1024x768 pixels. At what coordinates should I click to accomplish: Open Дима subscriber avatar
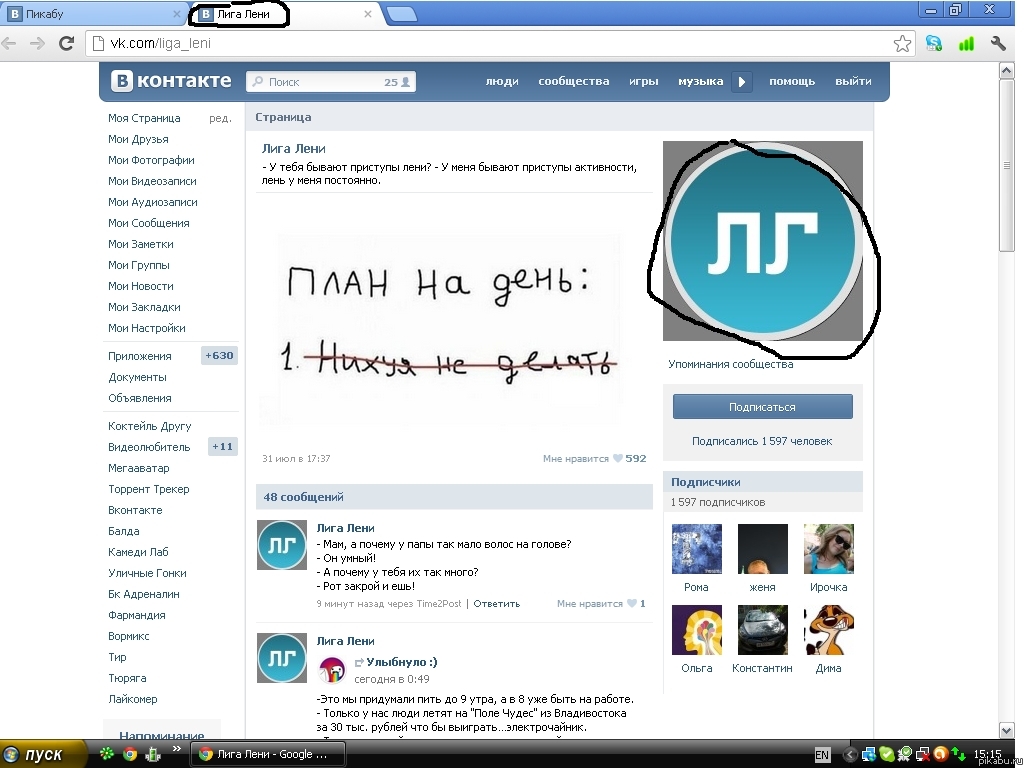coord(829,630)
